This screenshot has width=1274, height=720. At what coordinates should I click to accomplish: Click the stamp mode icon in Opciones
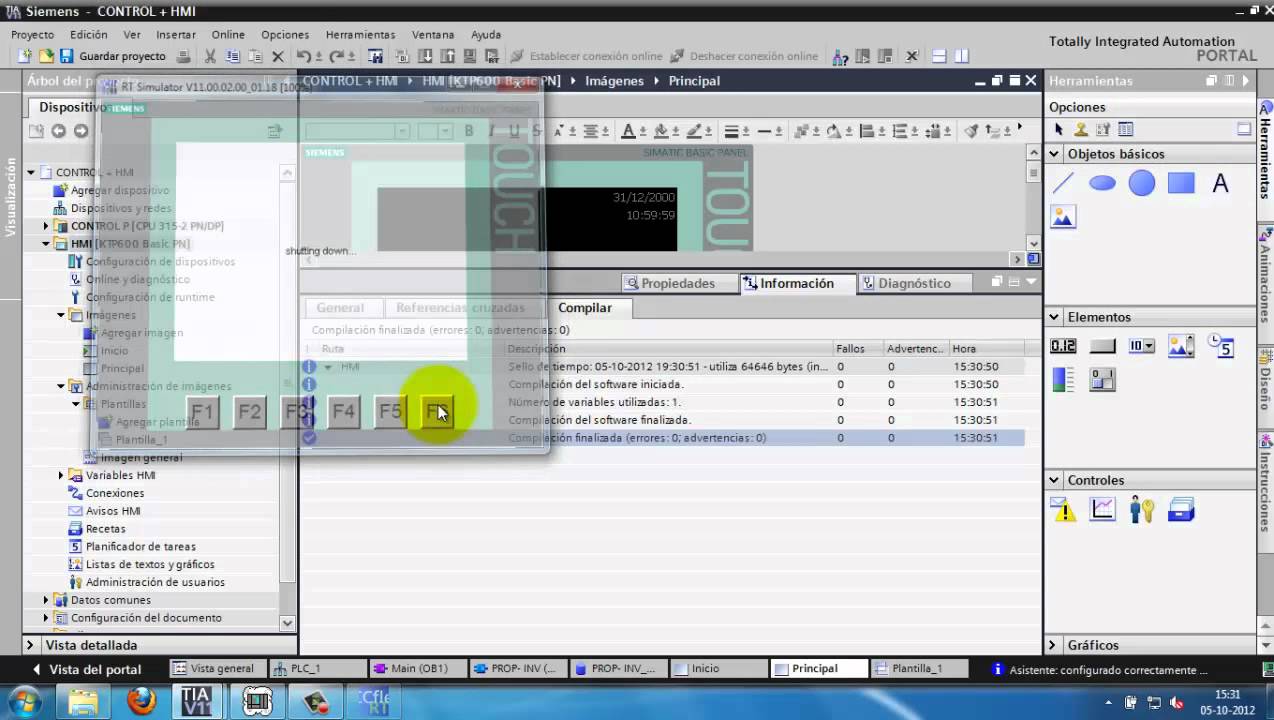(x=1081, y=130)
